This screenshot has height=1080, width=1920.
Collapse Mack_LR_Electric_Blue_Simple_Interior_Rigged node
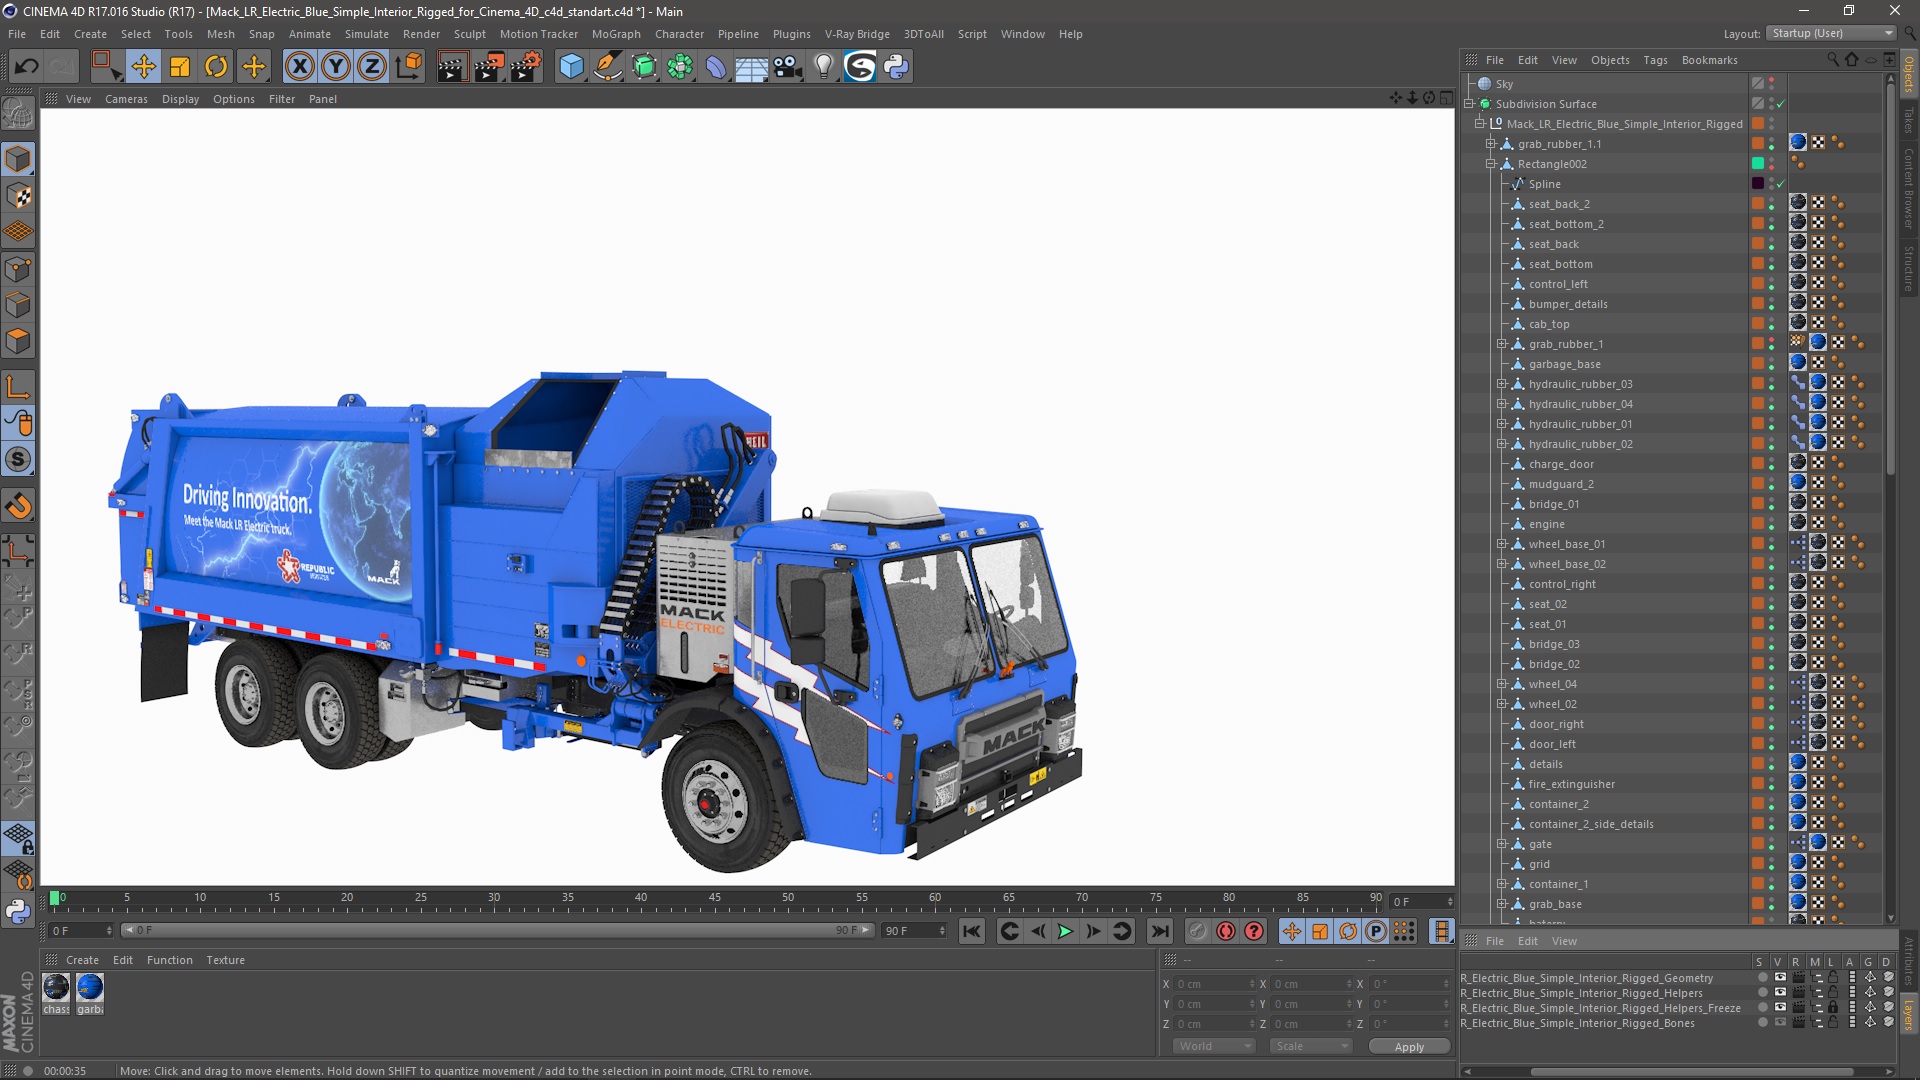click(x=1480, y=124)
